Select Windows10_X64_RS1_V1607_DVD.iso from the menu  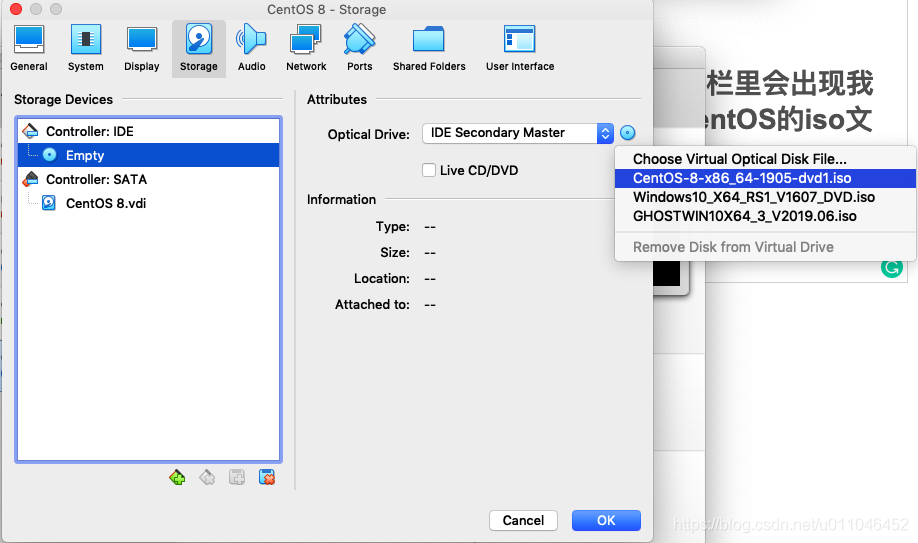(x=765, y=197)
